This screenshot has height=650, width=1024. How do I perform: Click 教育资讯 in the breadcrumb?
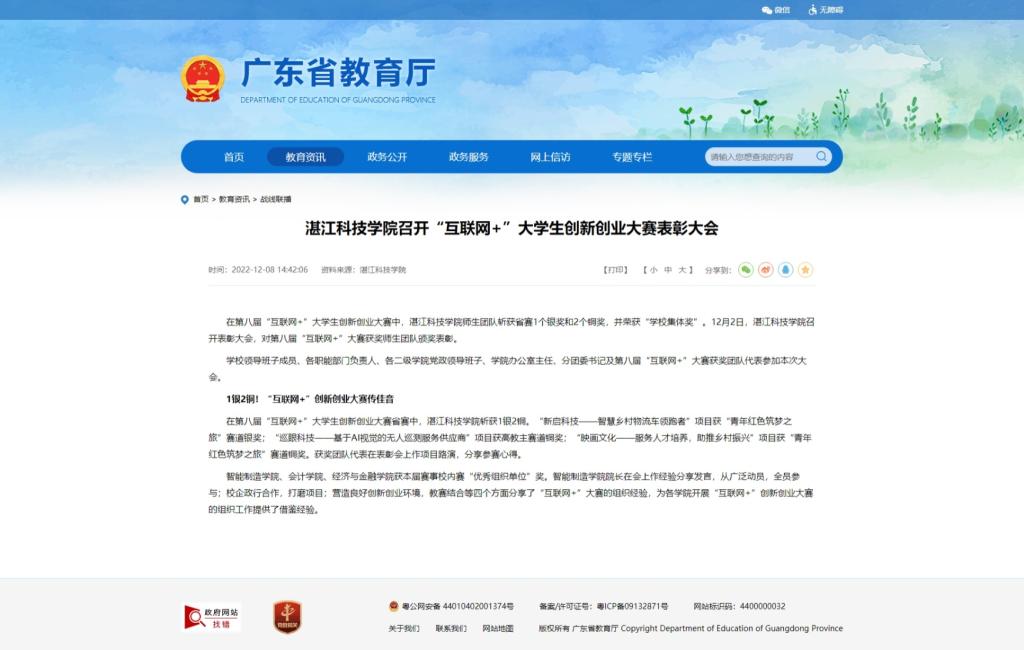(234, 199)
